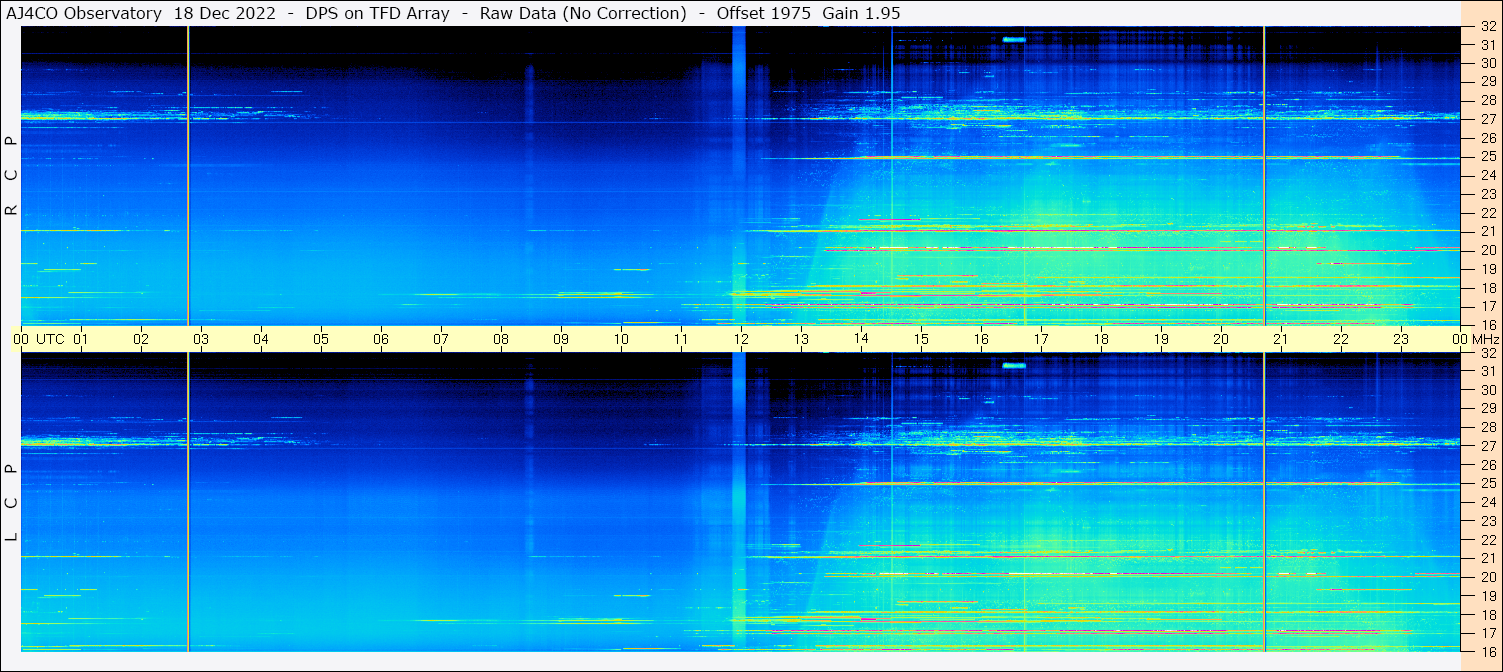Screen dimensions: 1503x672
Task: Click the cyan burst near 31 MHz in RCP
Action: (1014, 40)
